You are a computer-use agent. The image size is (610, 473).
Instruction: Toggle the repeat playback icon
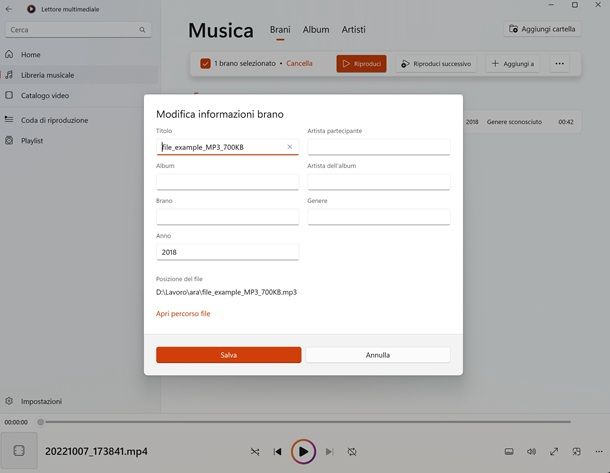[352, 452]
